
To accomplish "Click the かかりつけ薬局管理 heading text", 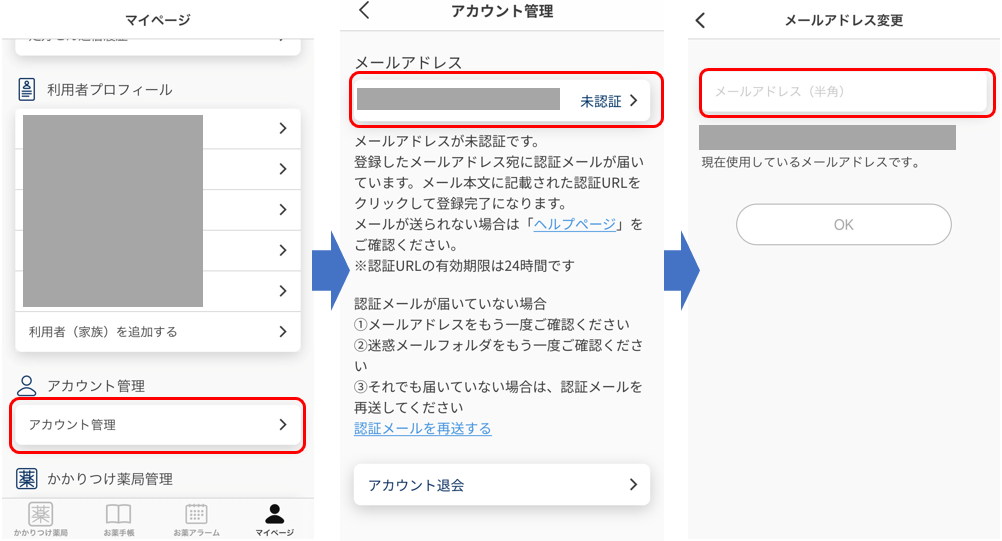I will pyautogui.click(x=110, y=479).
